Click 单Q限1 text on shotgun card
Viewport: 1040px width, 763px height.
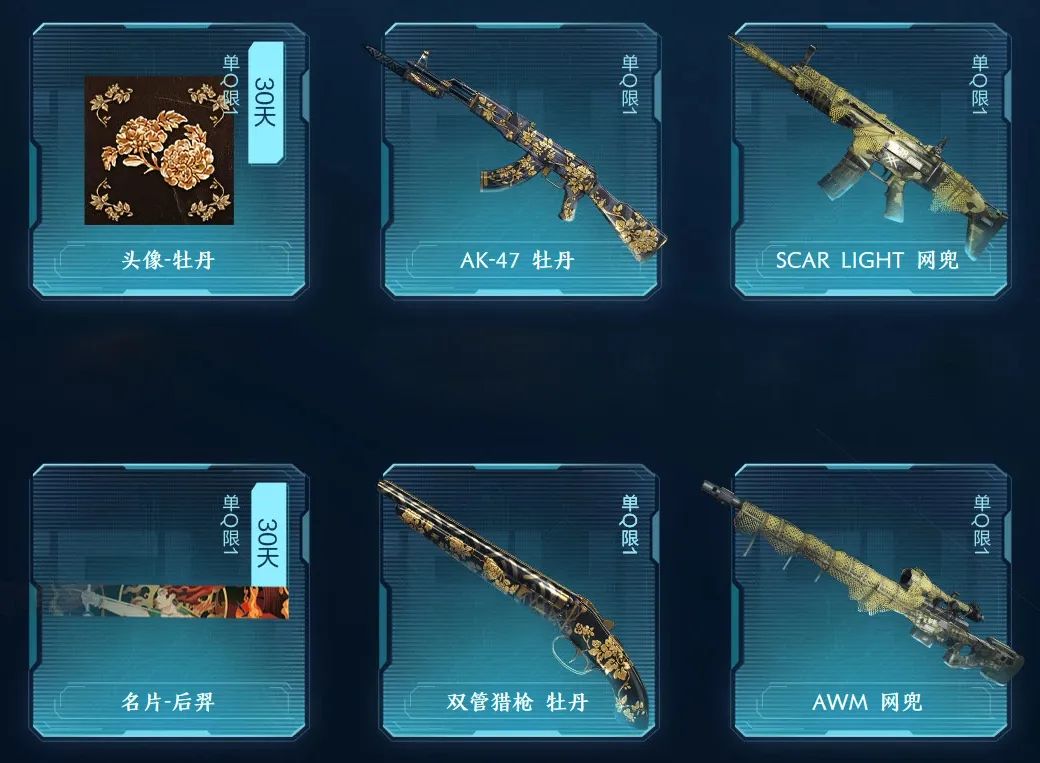630,525
